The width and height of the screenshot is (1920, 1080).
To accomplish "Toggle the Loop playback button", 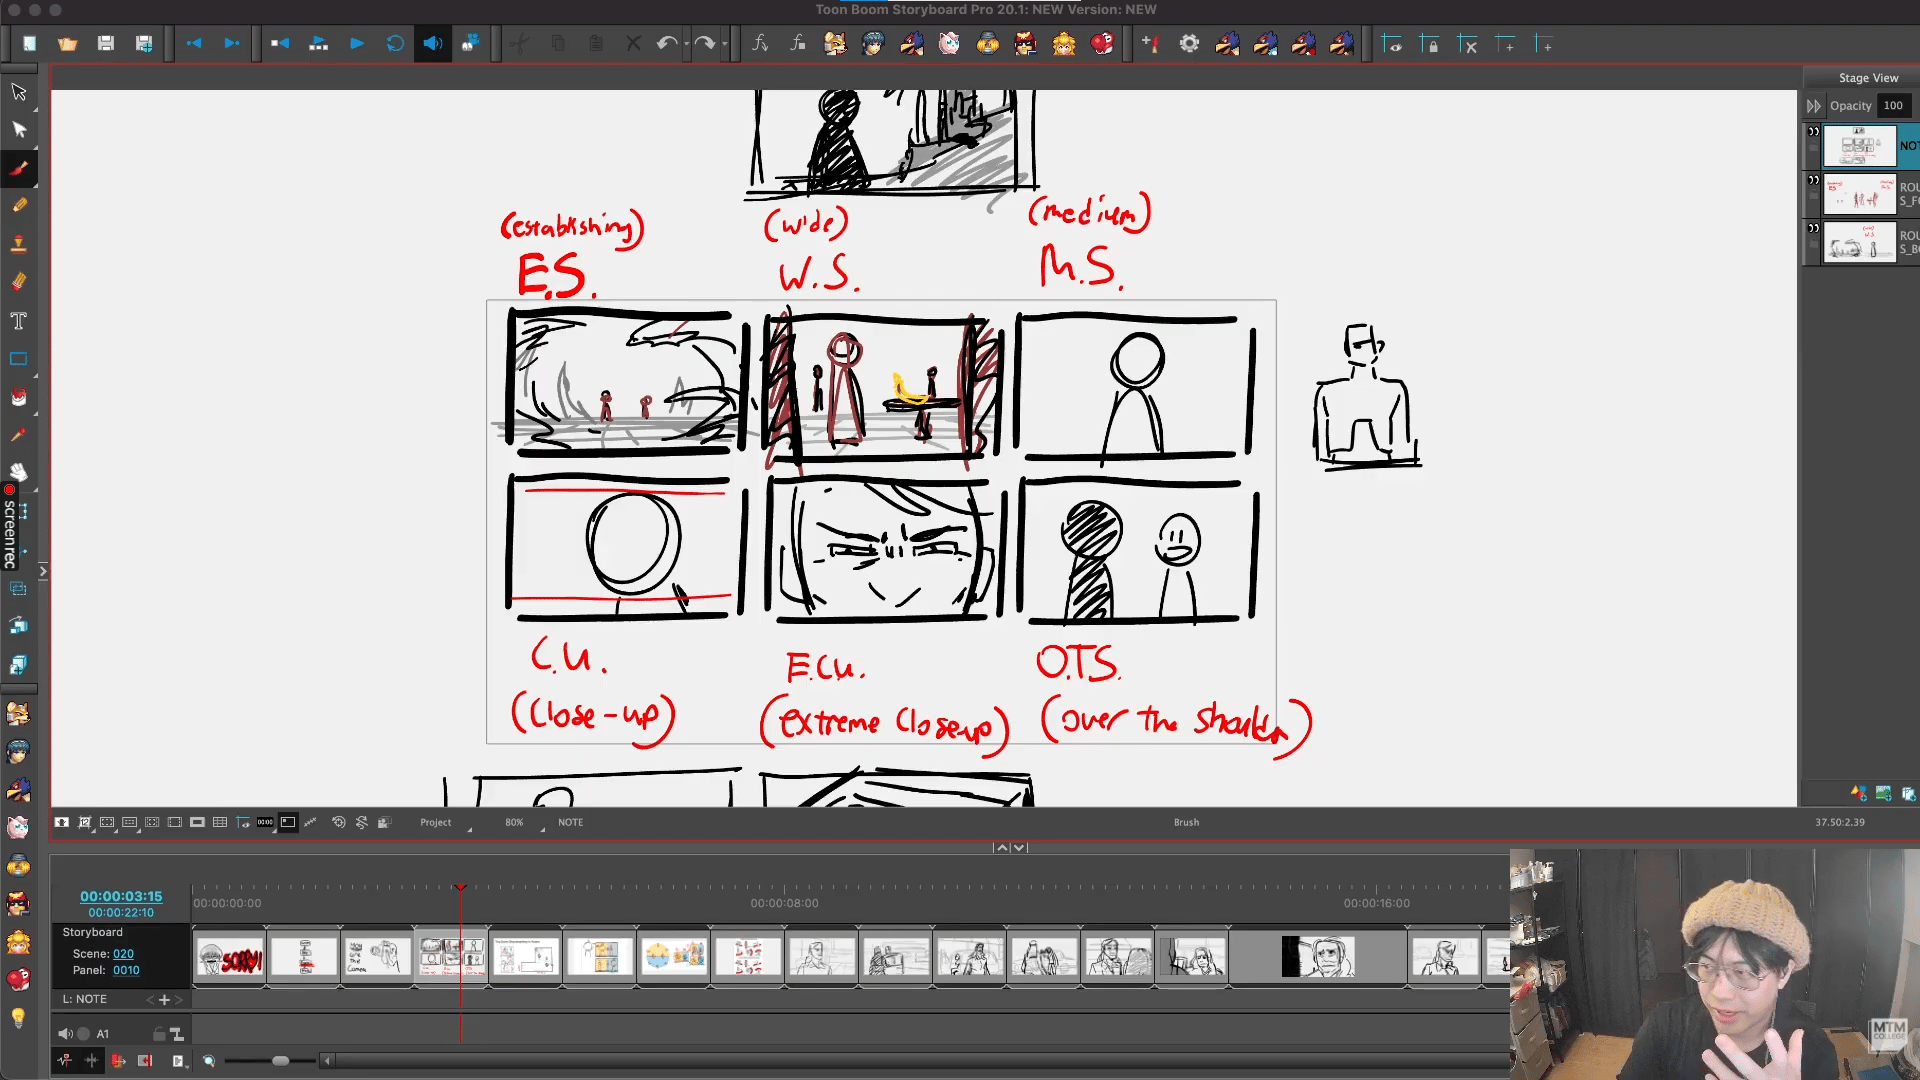I will click(x=395, y=44).
